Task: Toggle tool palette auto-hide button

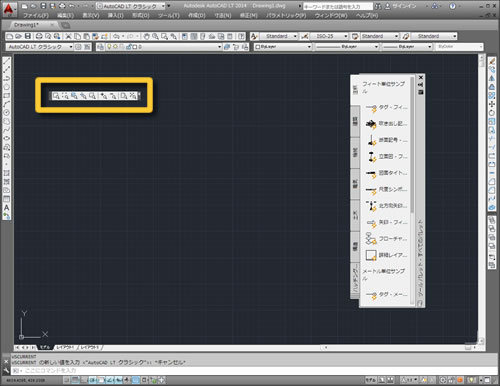Action: click(421, 85)
